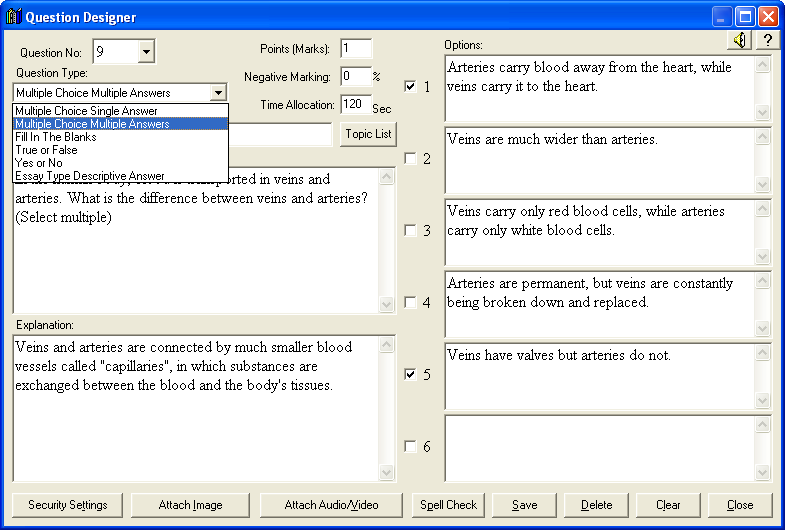The height and width of the screenshot is (530, 785).
Task: Click option 2 text box about wider veins
Action: (600, 160)
